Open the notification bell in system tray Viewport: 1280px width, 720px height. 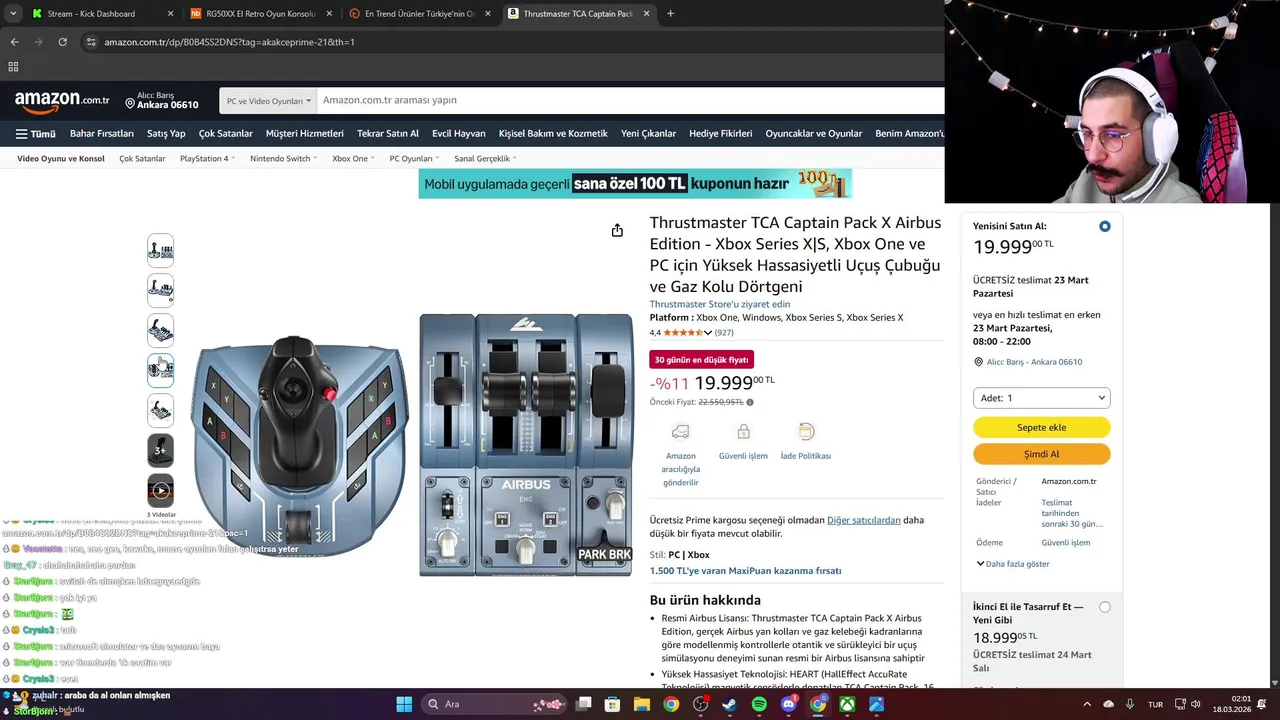(1262, 704)
